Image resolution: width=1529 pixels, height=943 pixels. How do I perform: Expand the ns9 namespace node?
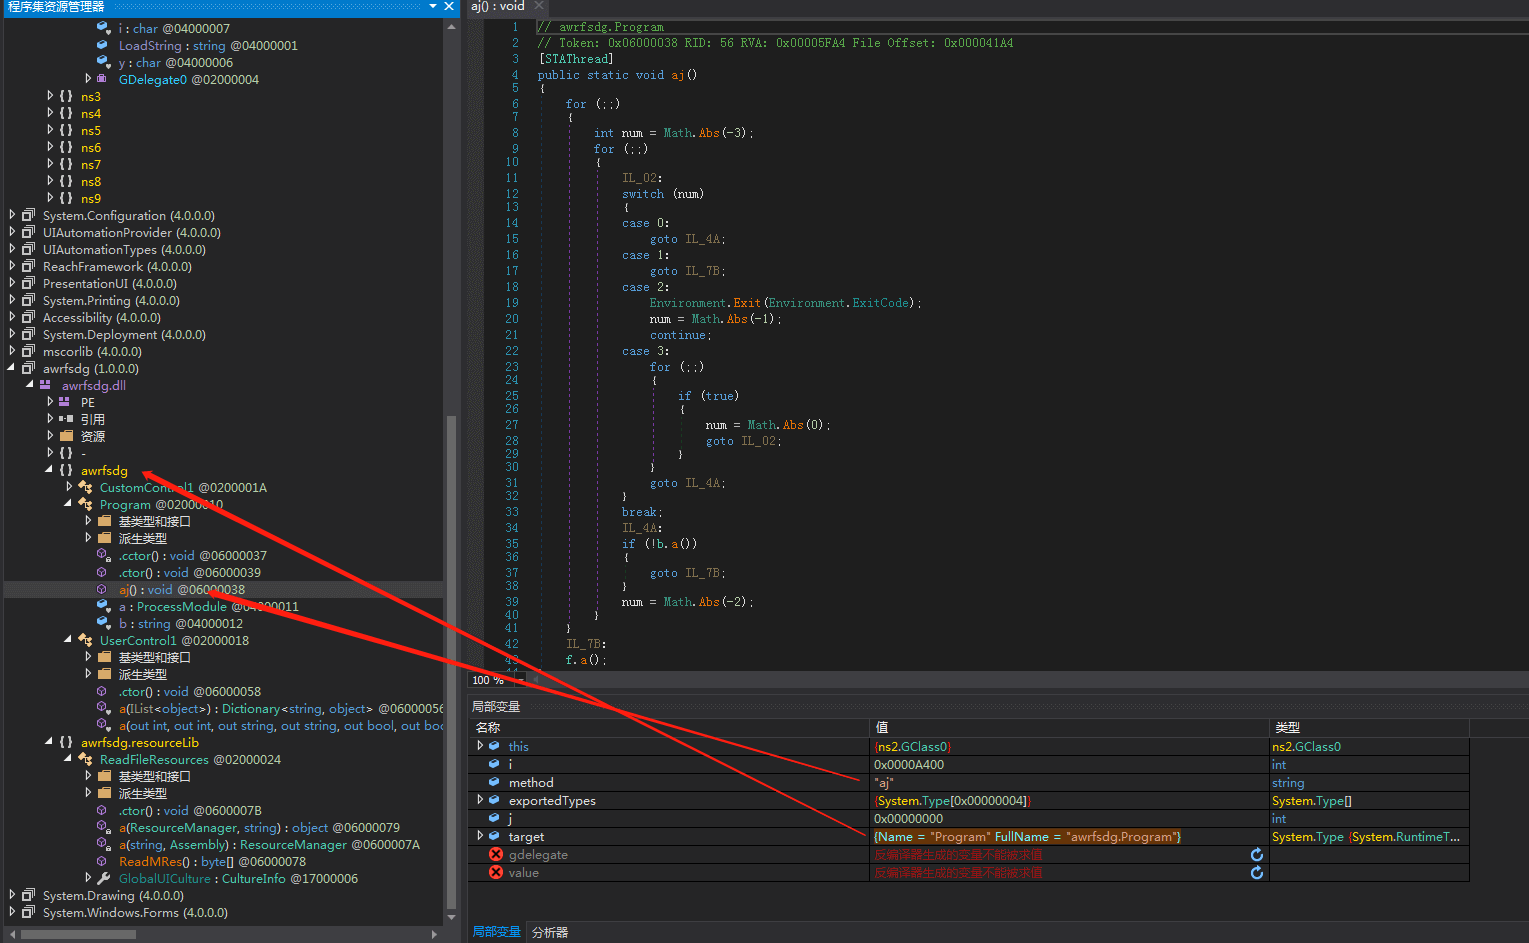tap(50, 198)
